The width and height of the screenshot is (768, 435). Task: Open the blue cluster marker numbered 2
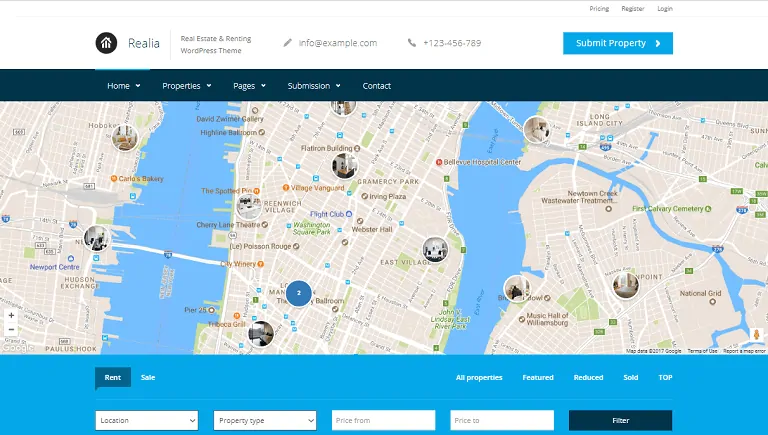tap(299, 293)
